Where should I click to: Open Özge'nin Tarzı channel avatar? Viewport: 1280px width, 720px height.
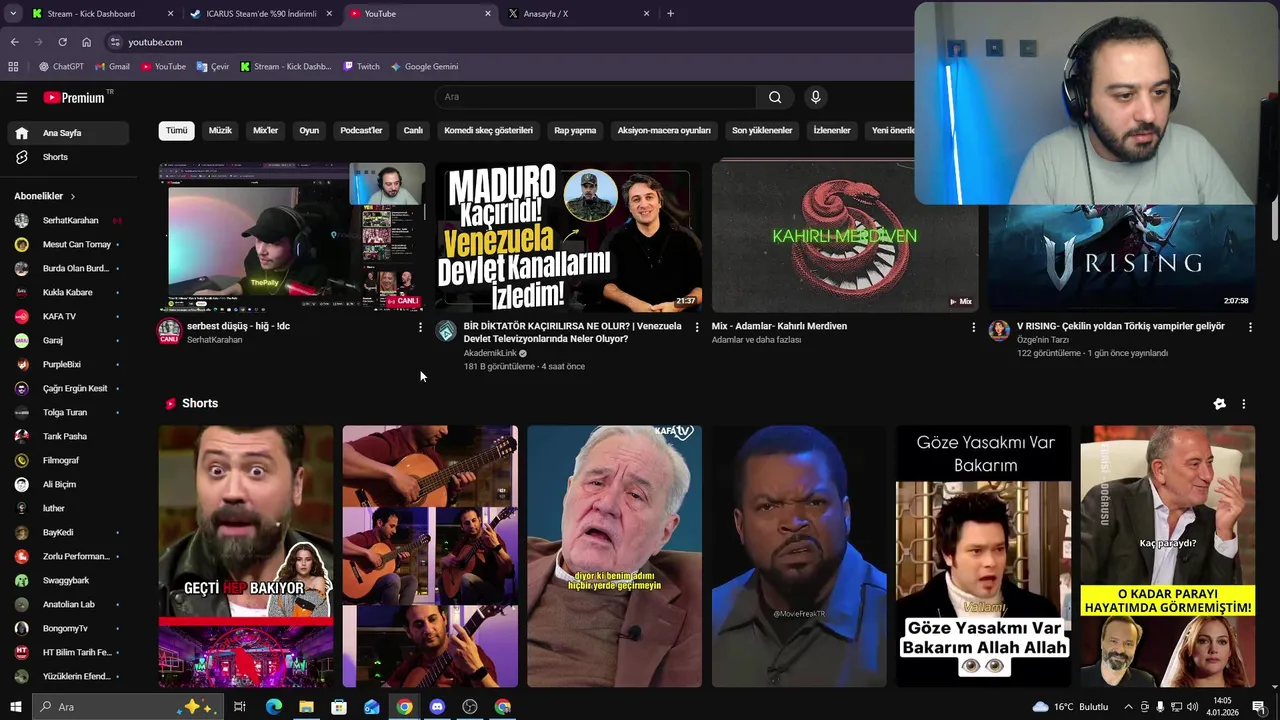(x=999, y=331)
